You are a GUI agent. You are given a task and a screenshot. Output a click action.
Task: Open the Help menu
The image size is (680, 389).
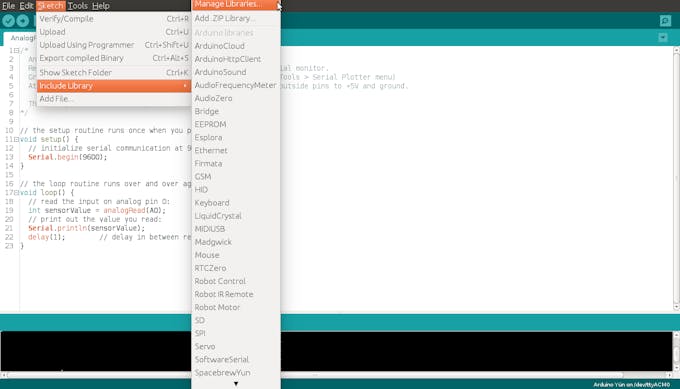click(x=101, y=6)
